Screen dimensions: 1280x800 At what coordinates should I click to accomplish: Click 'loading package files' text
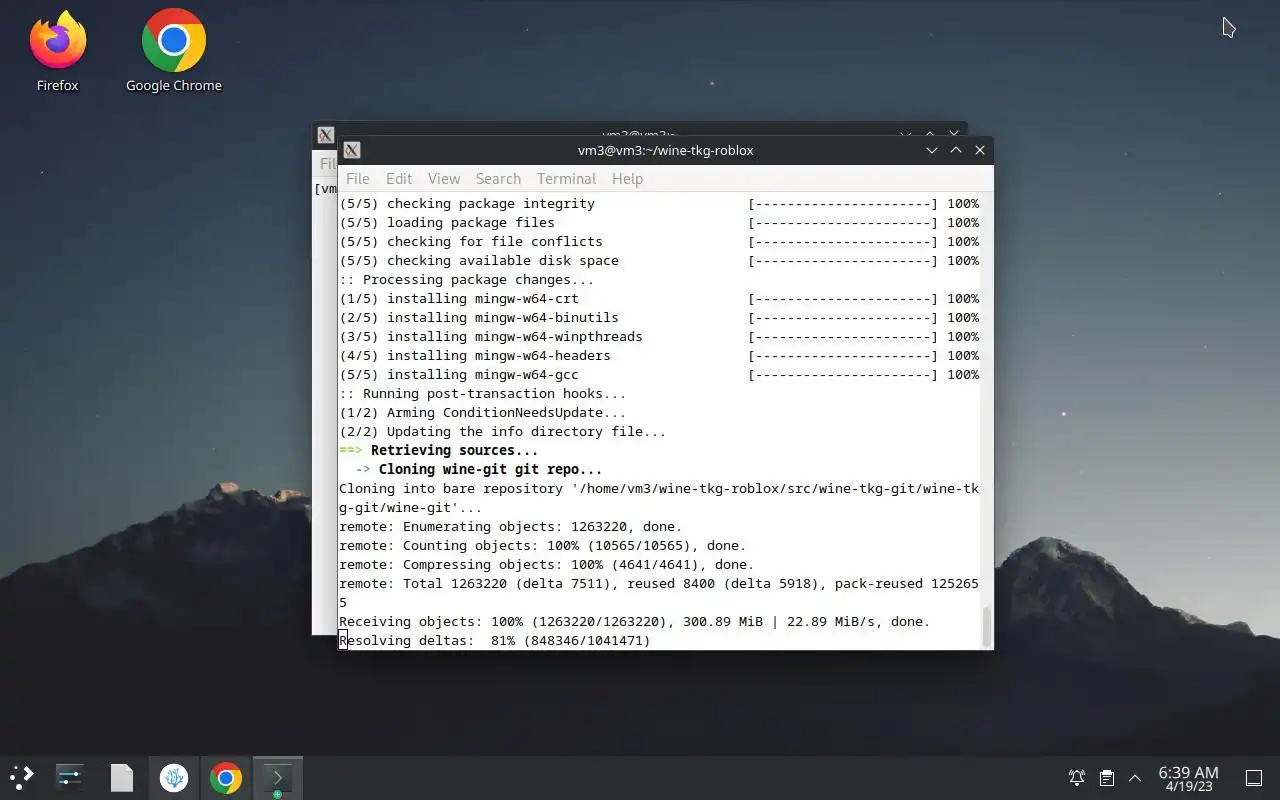point(470,222)
